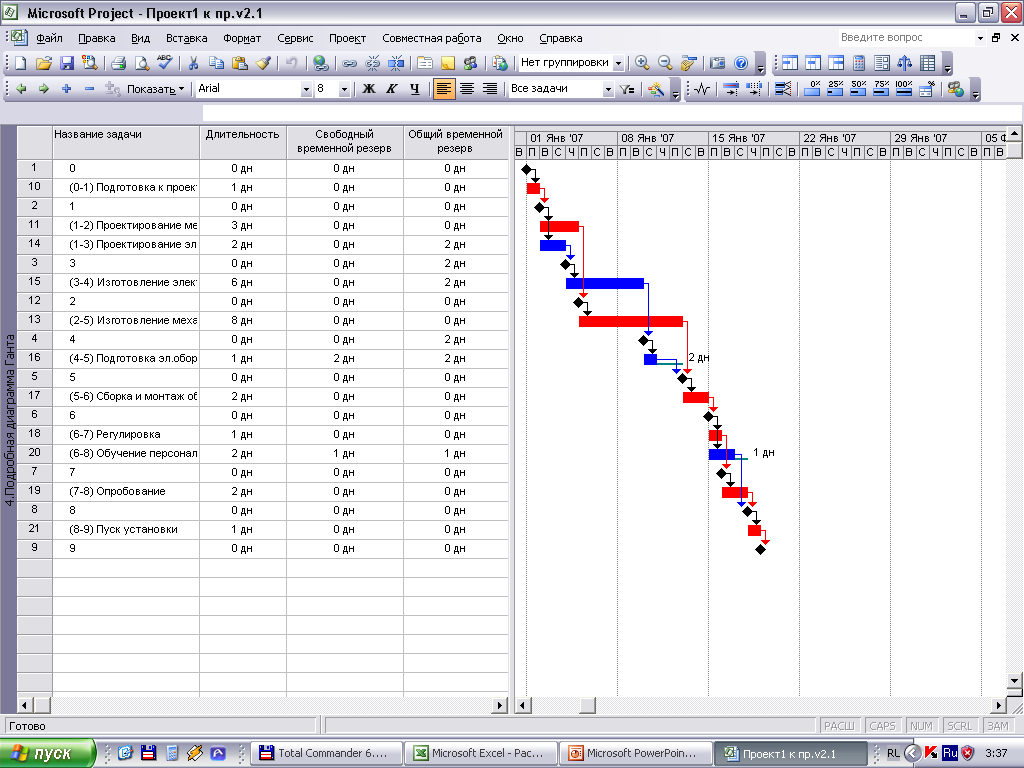Toggle right text alignment

pyautogui.click(x=489, y=89)
